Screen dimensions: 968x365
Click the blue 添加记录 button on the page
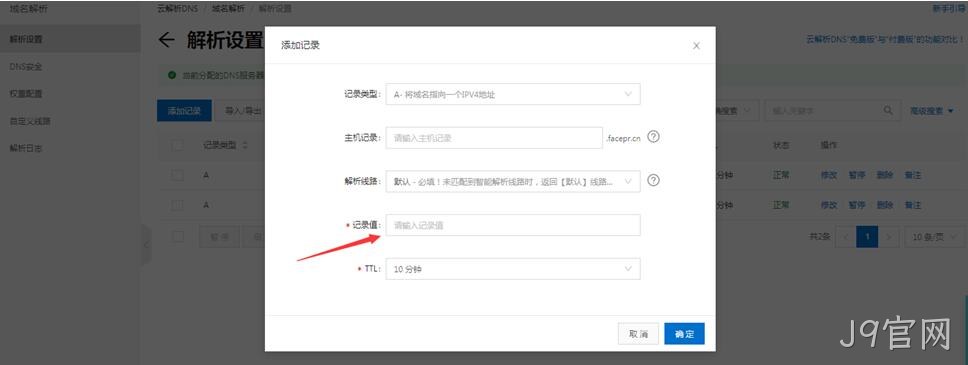click(x=185, y=111)
